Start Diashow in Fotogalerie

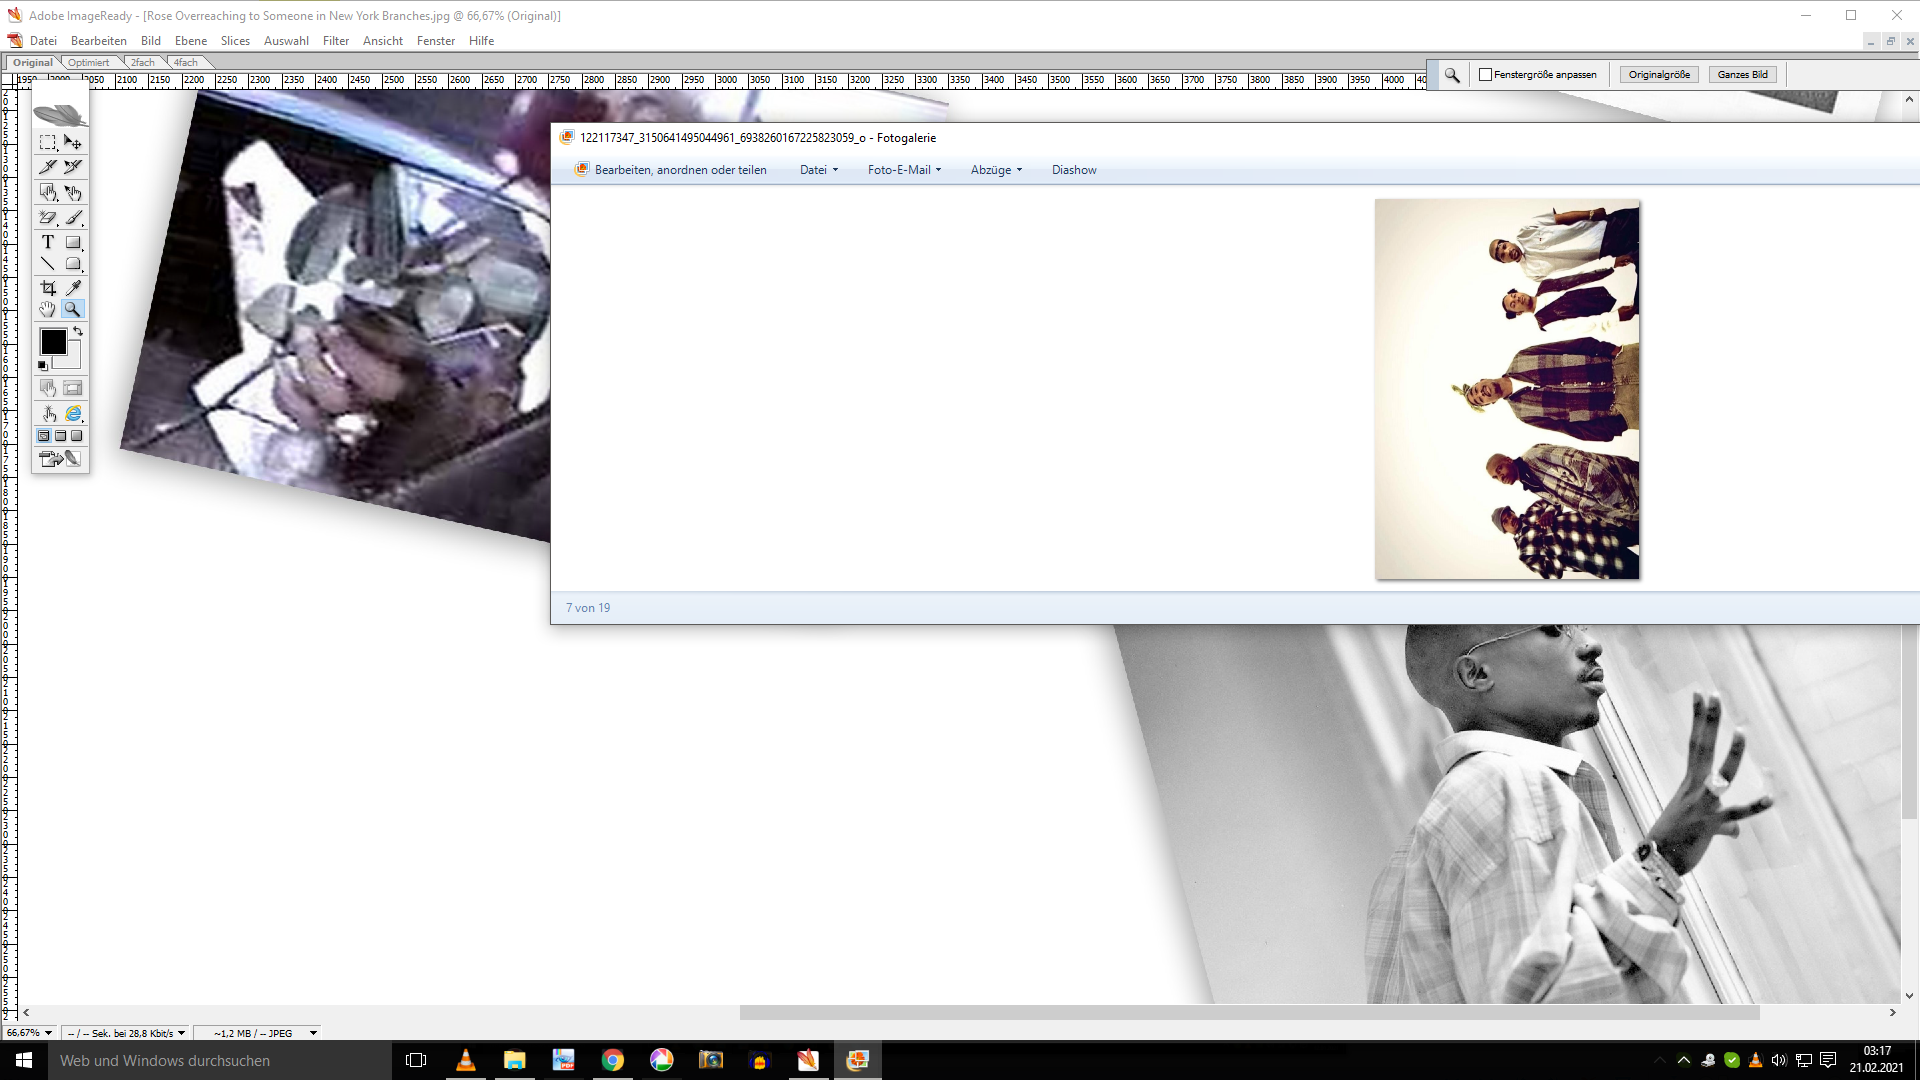[x=1074, y=170]
